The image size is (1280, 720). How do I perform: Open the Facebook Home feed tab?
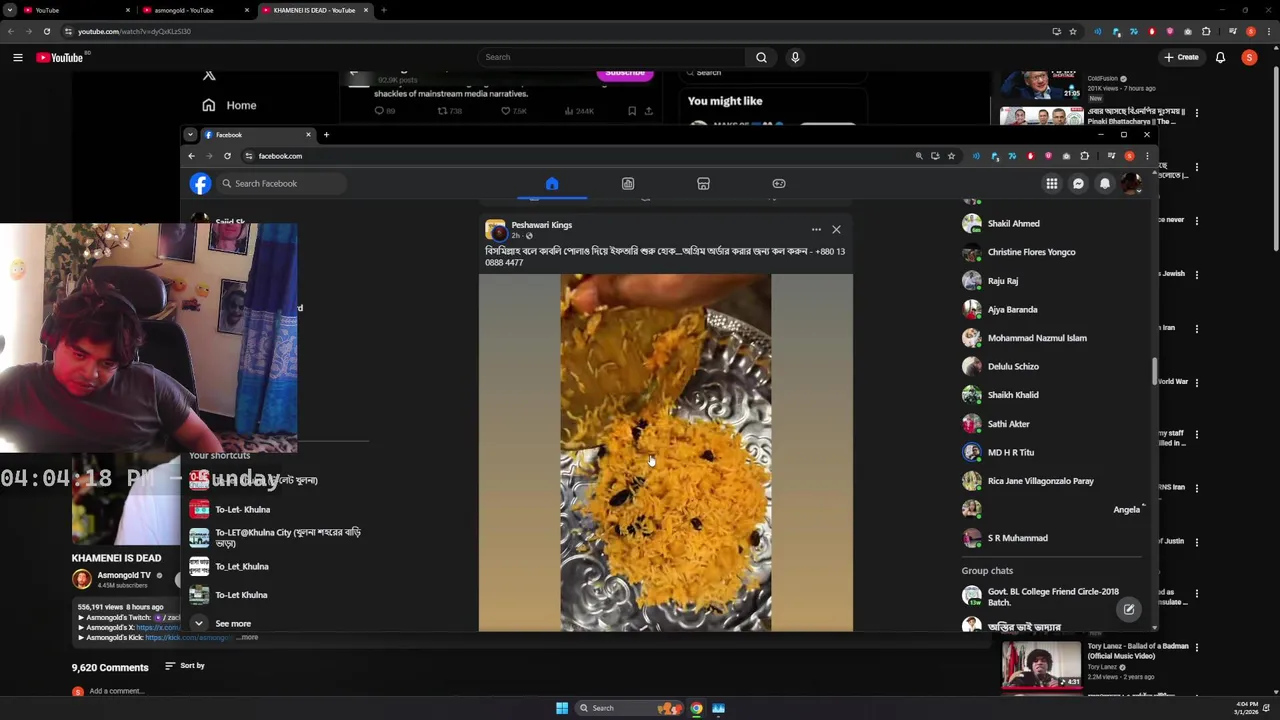pos(552,183)
